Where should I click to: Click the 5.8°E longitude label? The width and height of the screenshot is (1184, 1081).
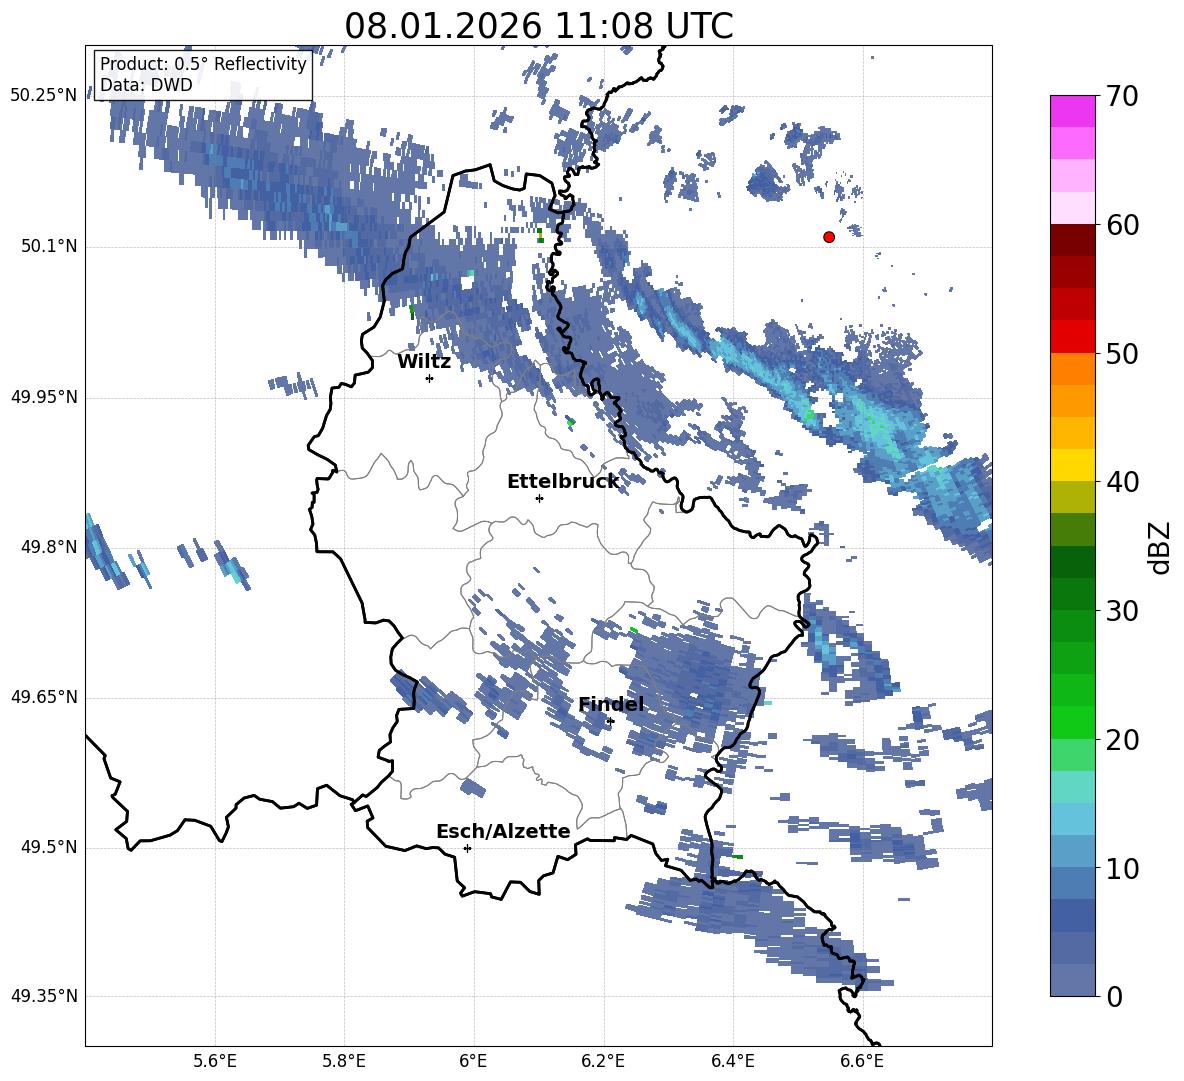[x=344, y=1061]
